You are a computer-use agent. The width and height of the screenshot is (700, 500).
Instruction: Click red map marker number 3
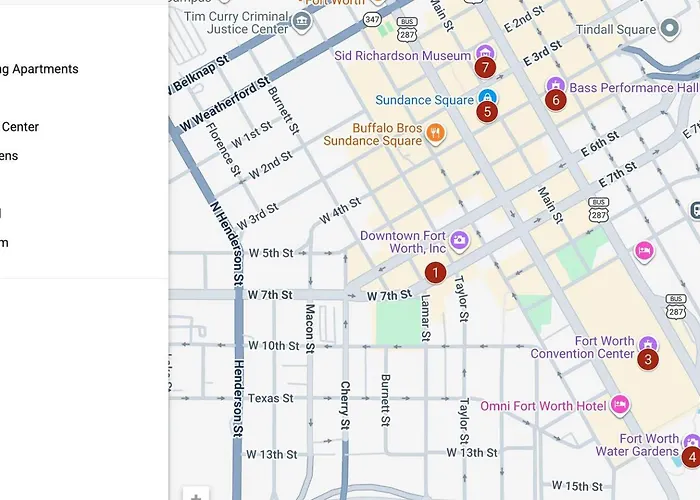[x=648, y=359]
